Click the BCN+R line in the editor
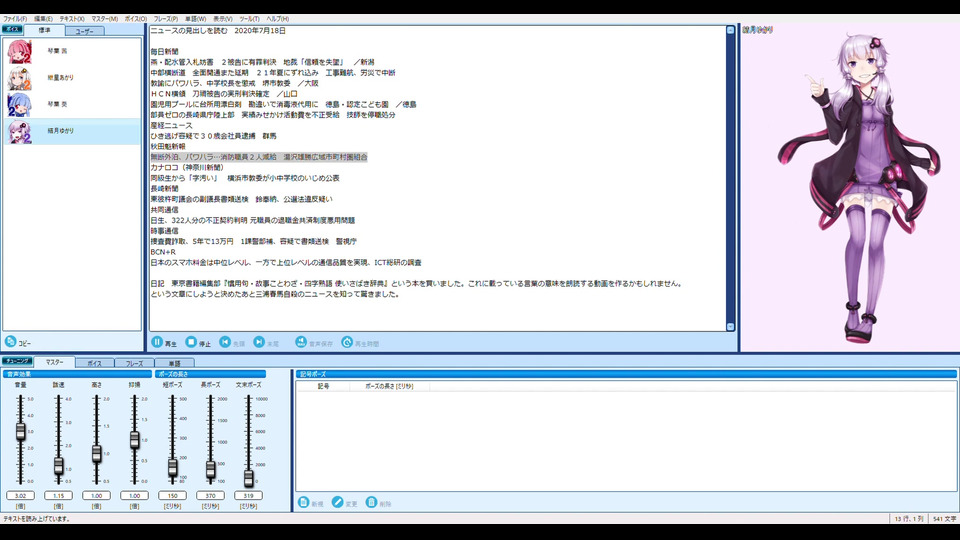Image resolution: width=960 pixels, height=540 pixels. point(163,252)
